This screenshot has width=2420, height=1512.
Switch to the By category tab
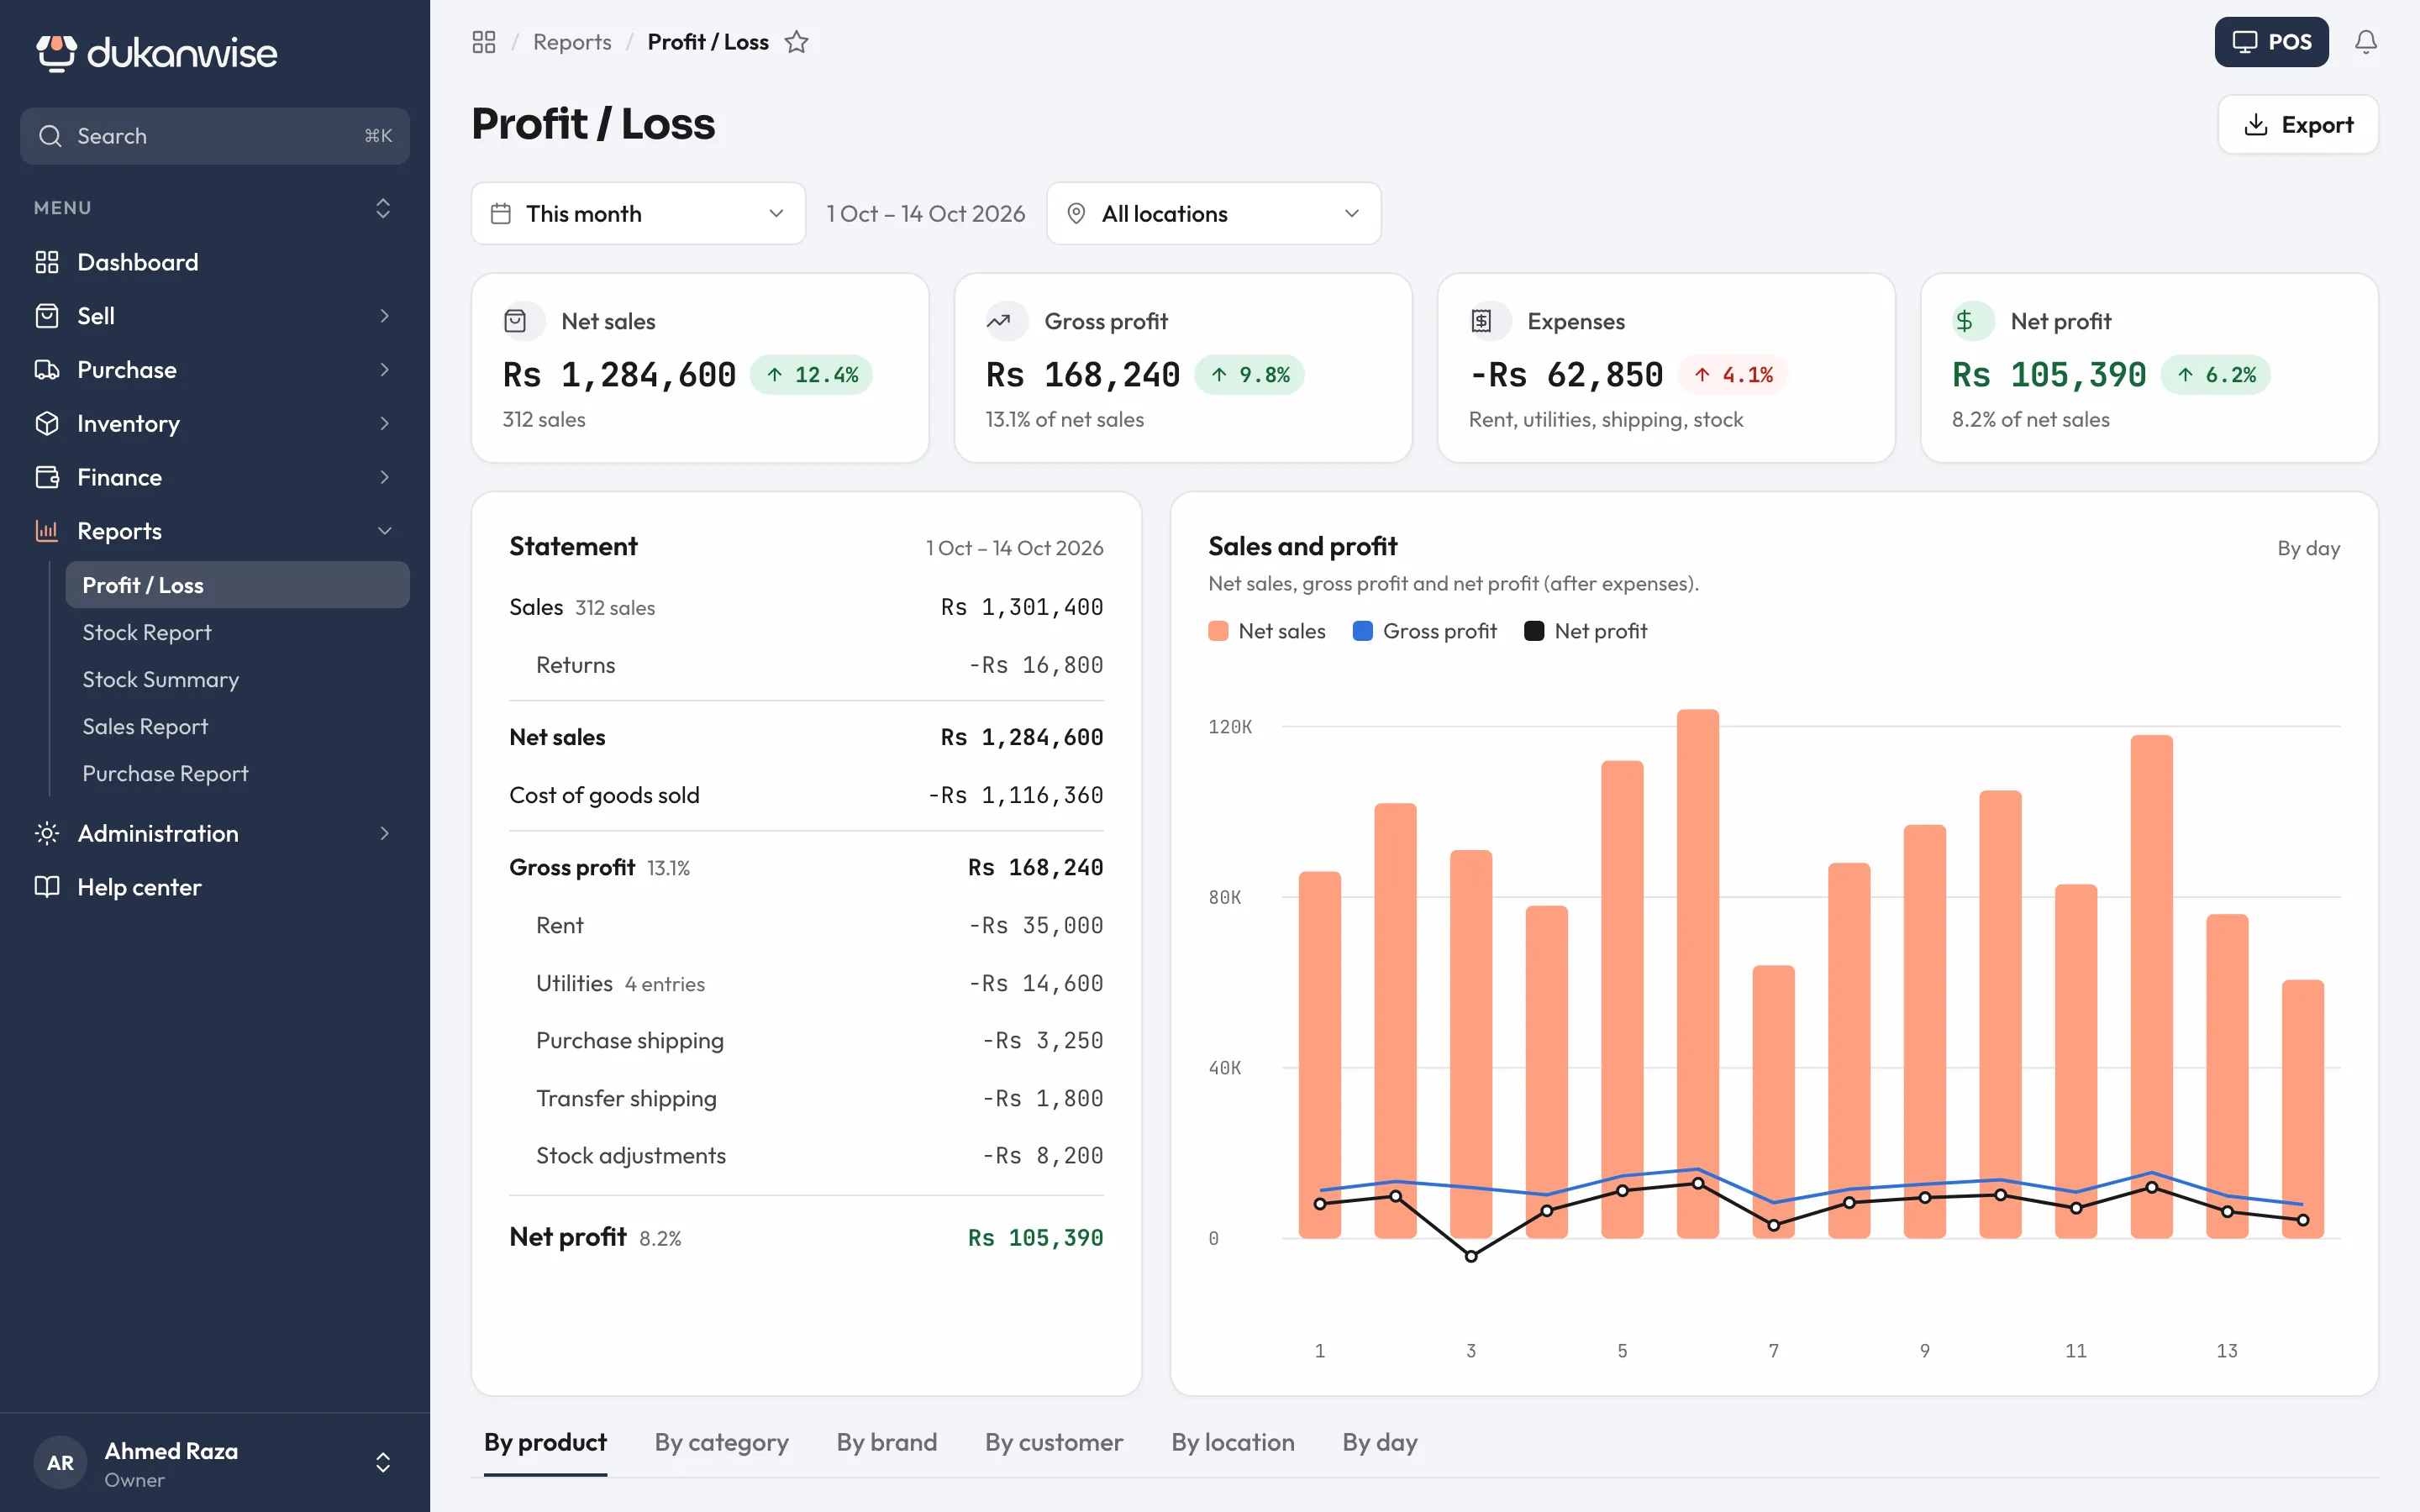click(721, 1442)
